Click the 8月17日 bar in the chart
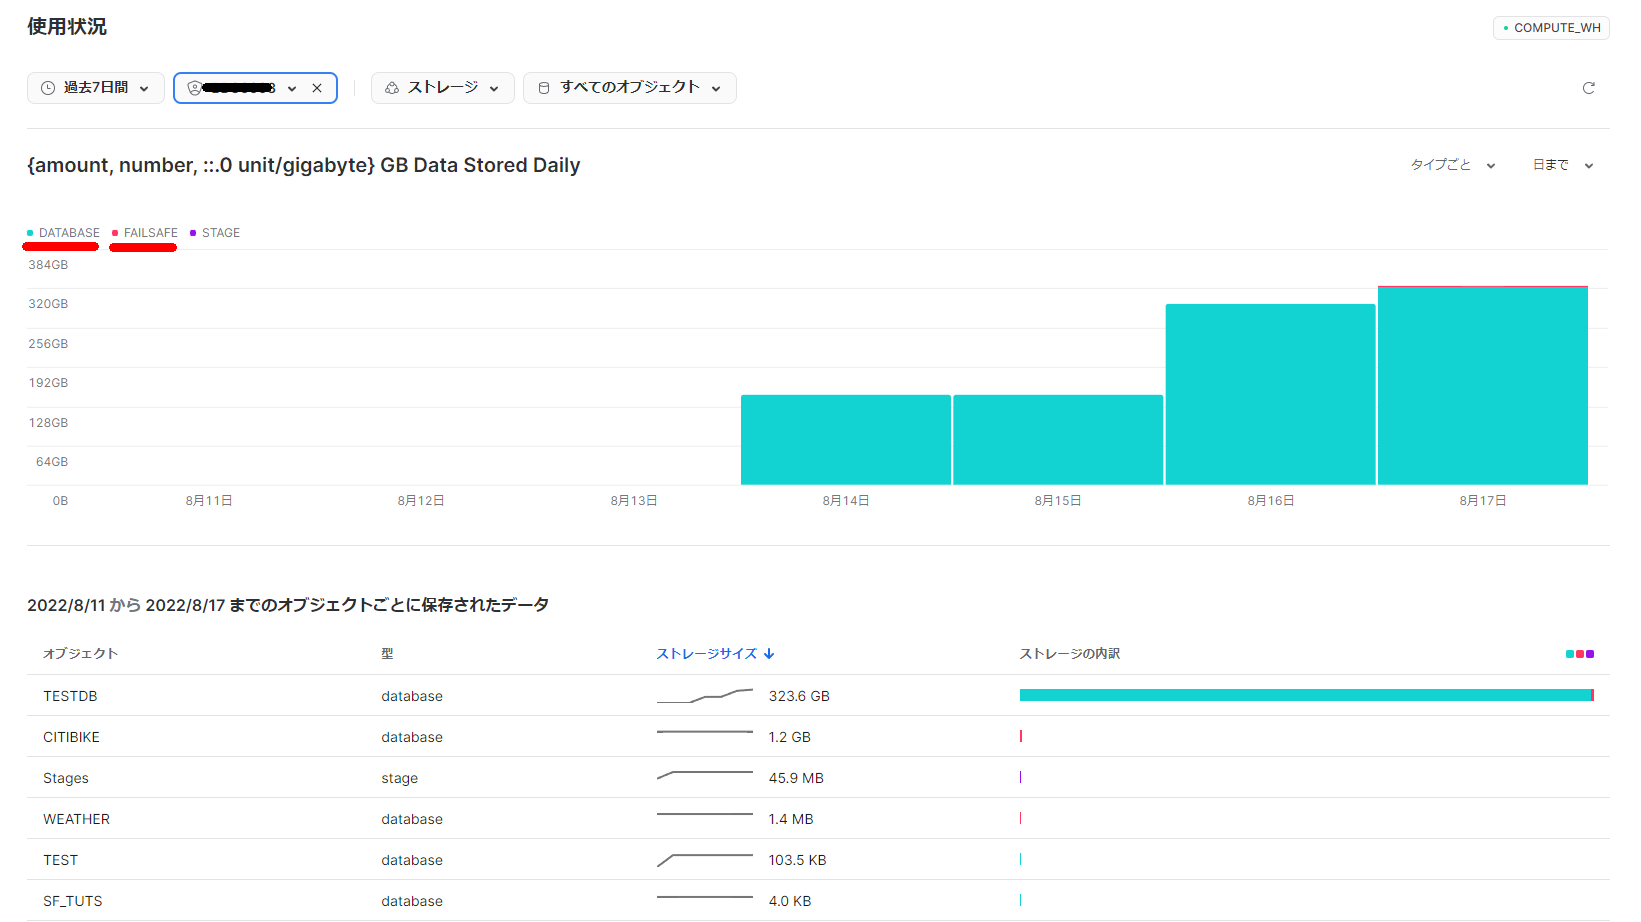Viewport: 1641px width, 922px height. (1483, 386)
